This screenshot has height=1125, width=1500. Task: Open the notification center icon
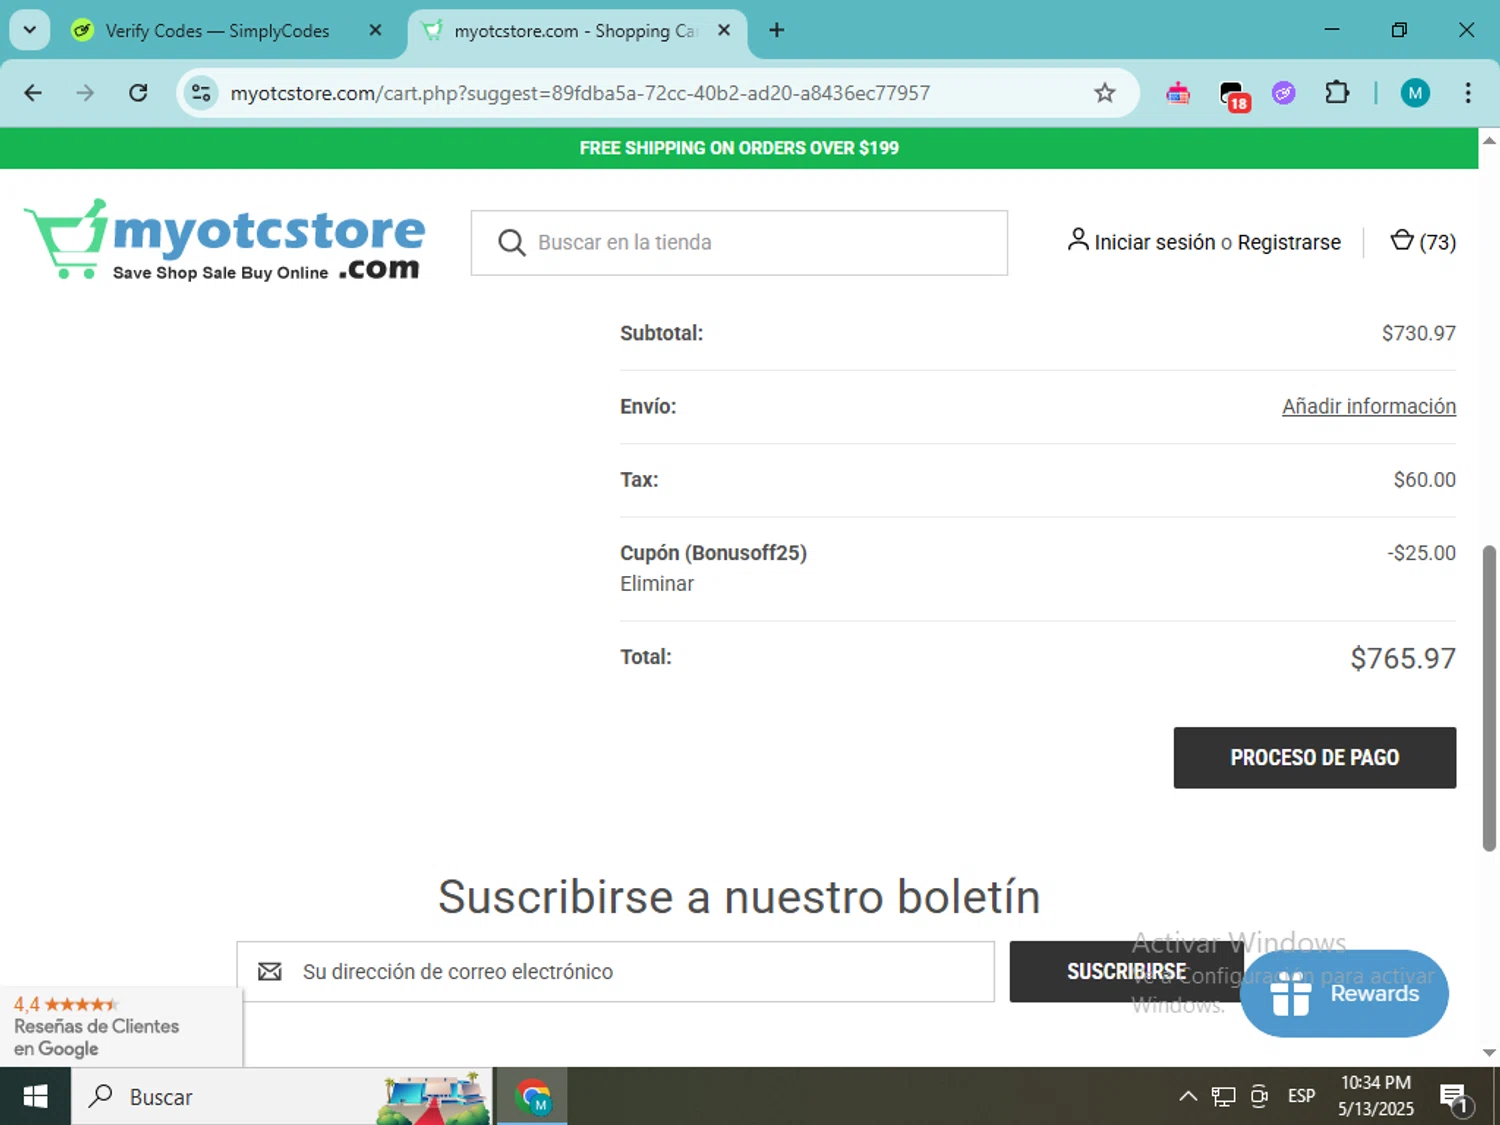click(1456, 1098)
